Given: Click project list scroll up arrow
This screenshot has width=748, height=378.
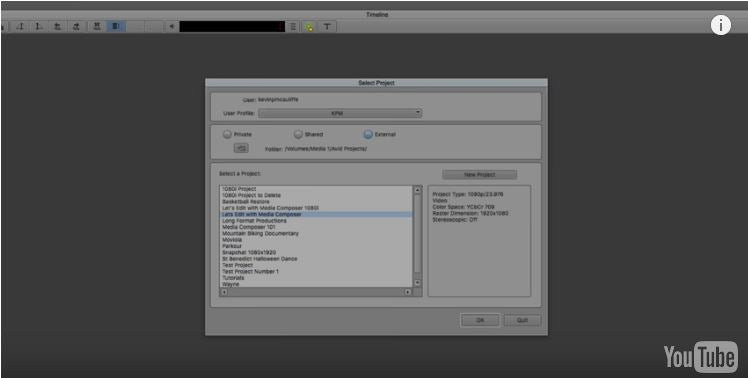Looking at the screenshot, I should [x=417, y=190].
